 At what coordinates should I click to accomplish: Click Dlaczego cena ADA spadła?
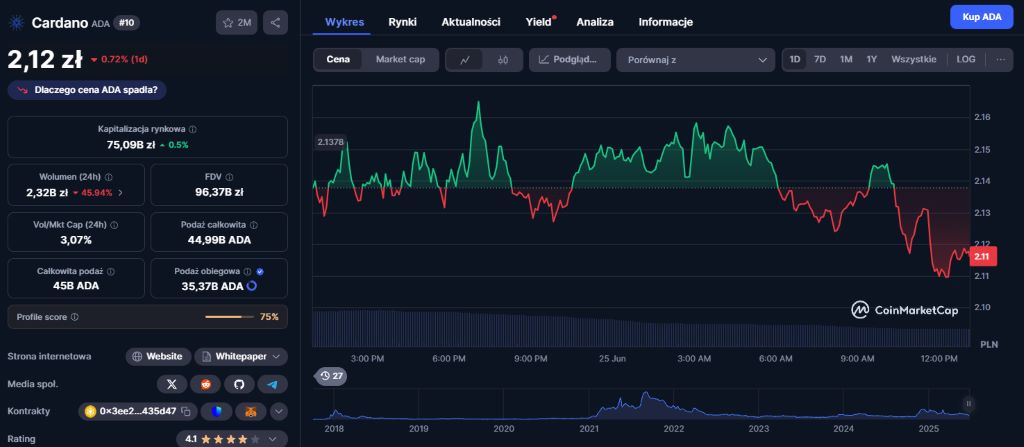coord(87,90)
